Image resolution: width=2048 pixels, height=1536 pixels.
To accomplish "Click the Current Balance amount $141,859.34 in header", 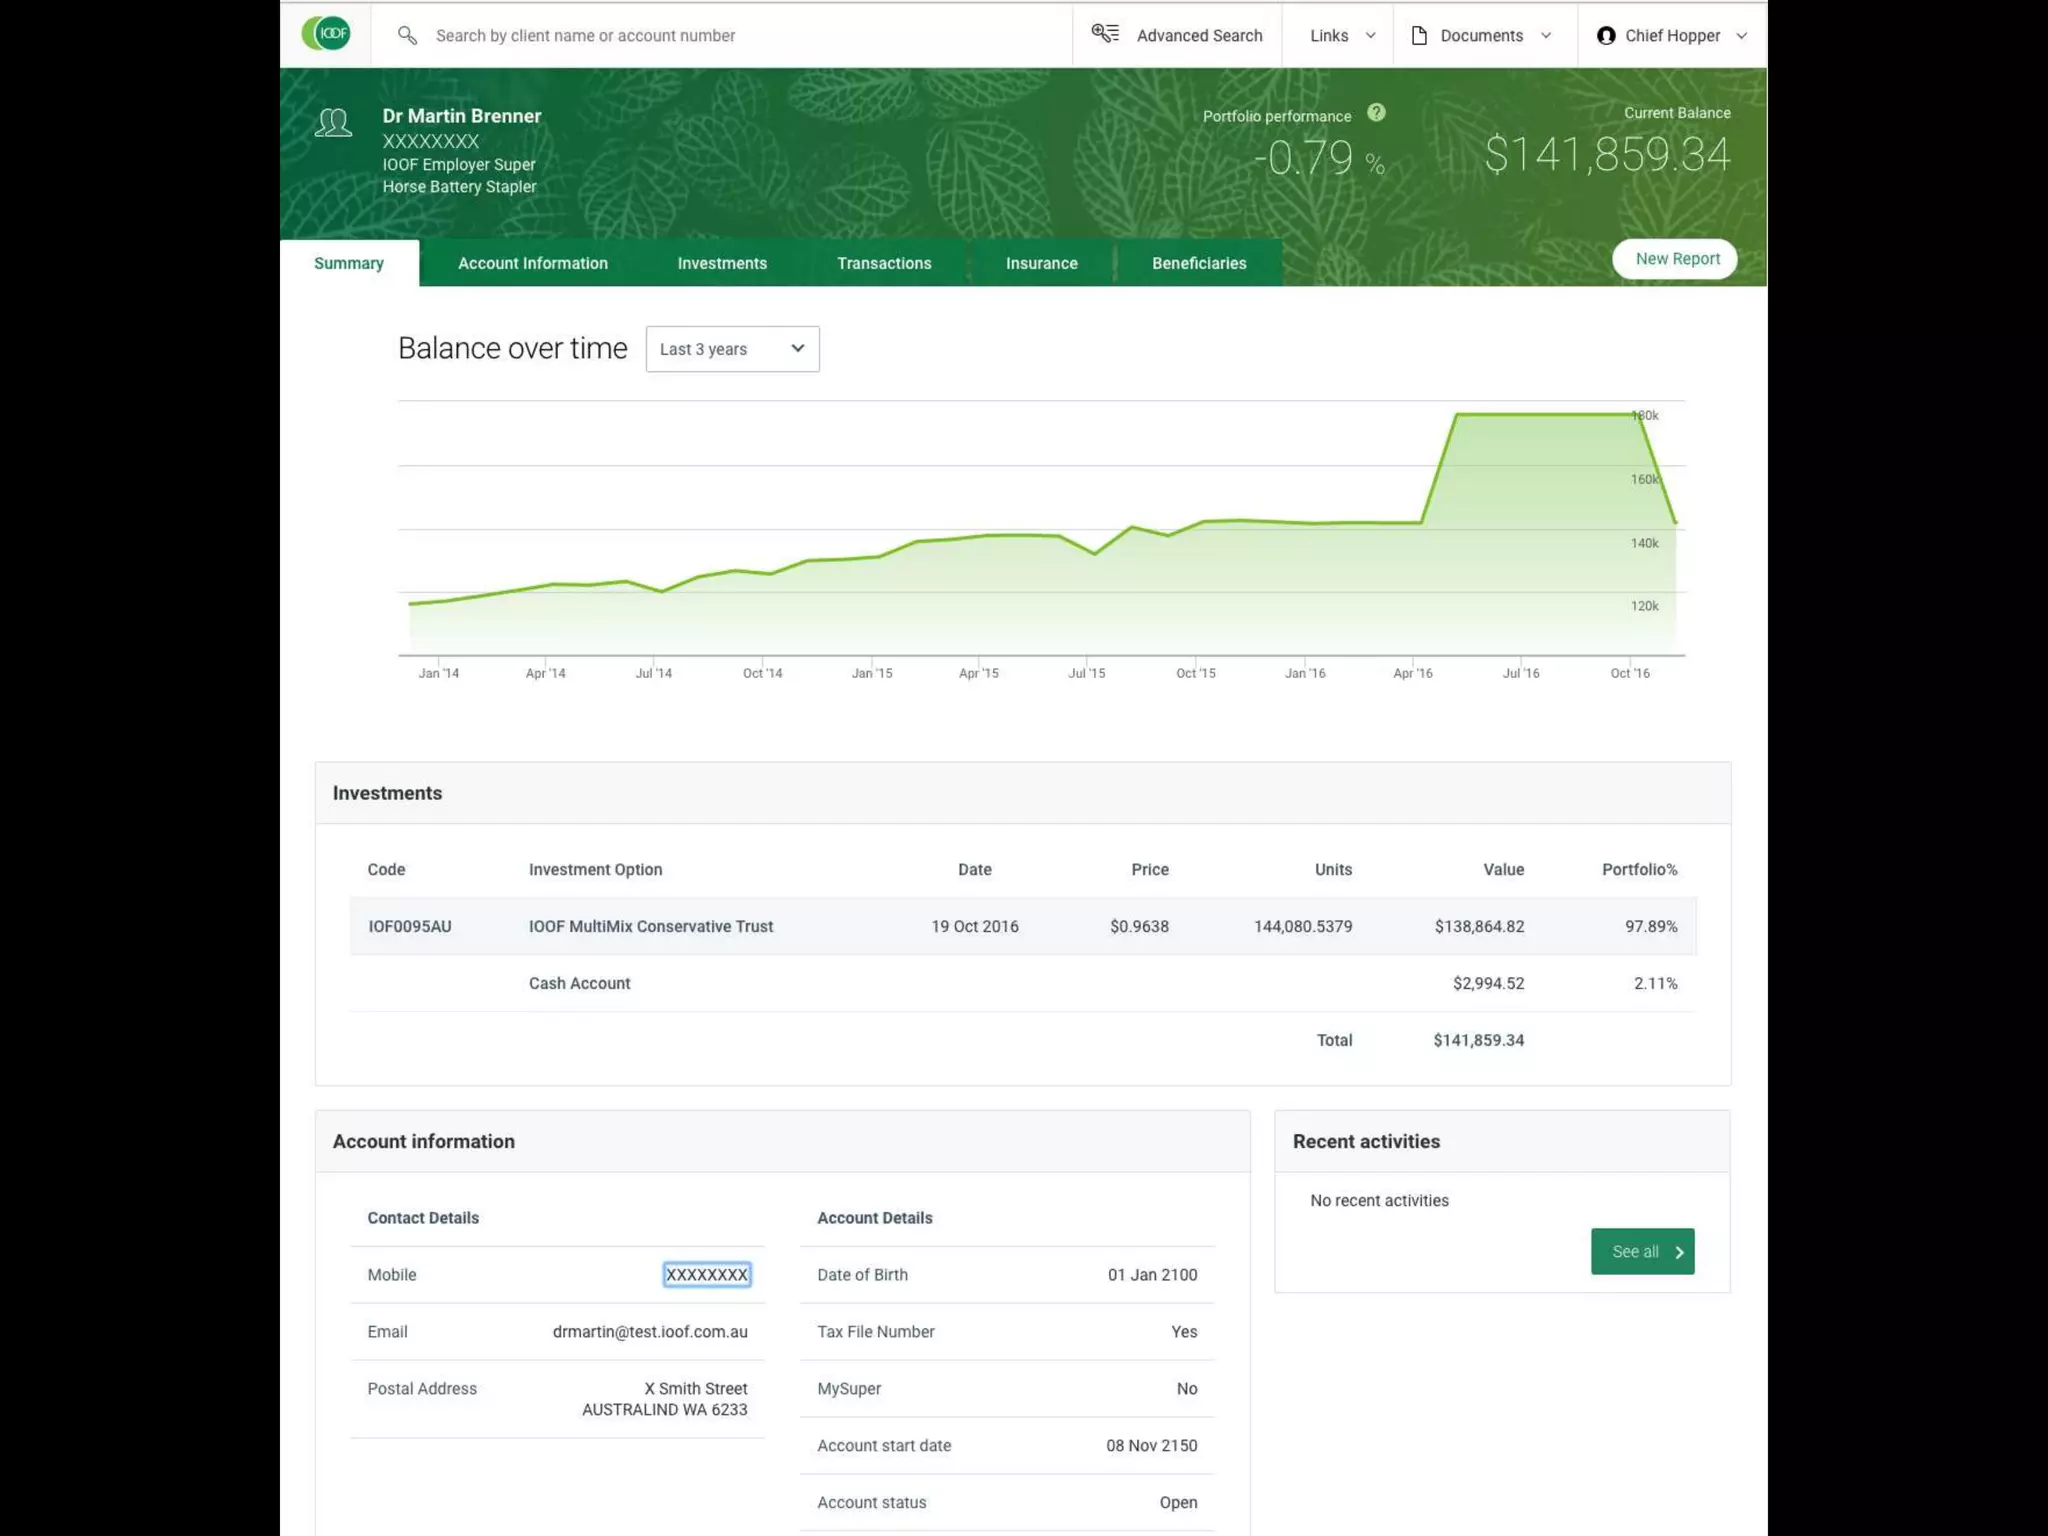I will [1607, 155].
